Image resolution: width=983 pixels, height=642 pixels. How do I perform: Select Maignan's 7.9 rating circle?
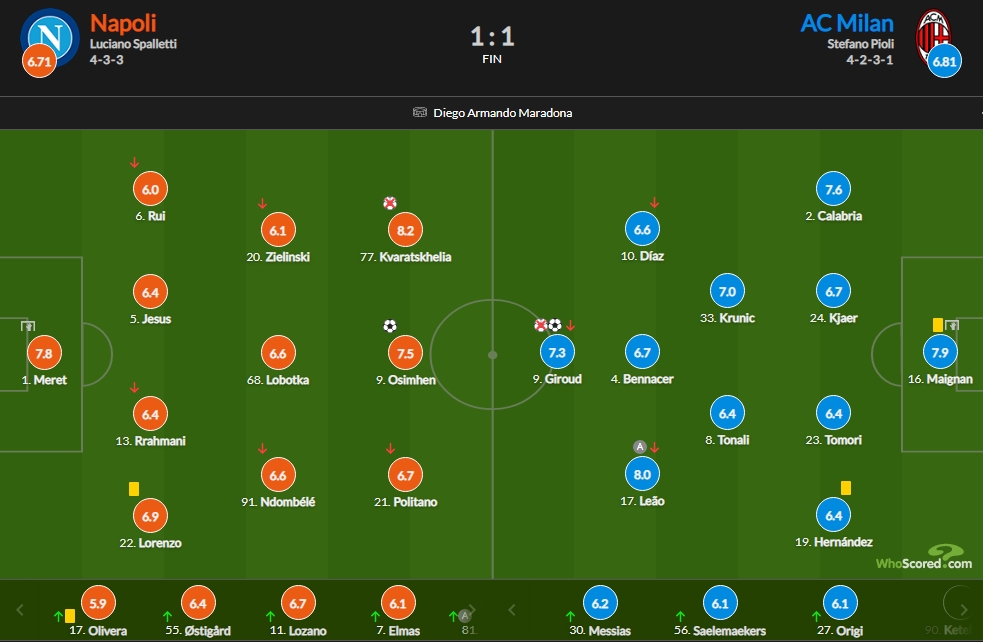[940, 352]
